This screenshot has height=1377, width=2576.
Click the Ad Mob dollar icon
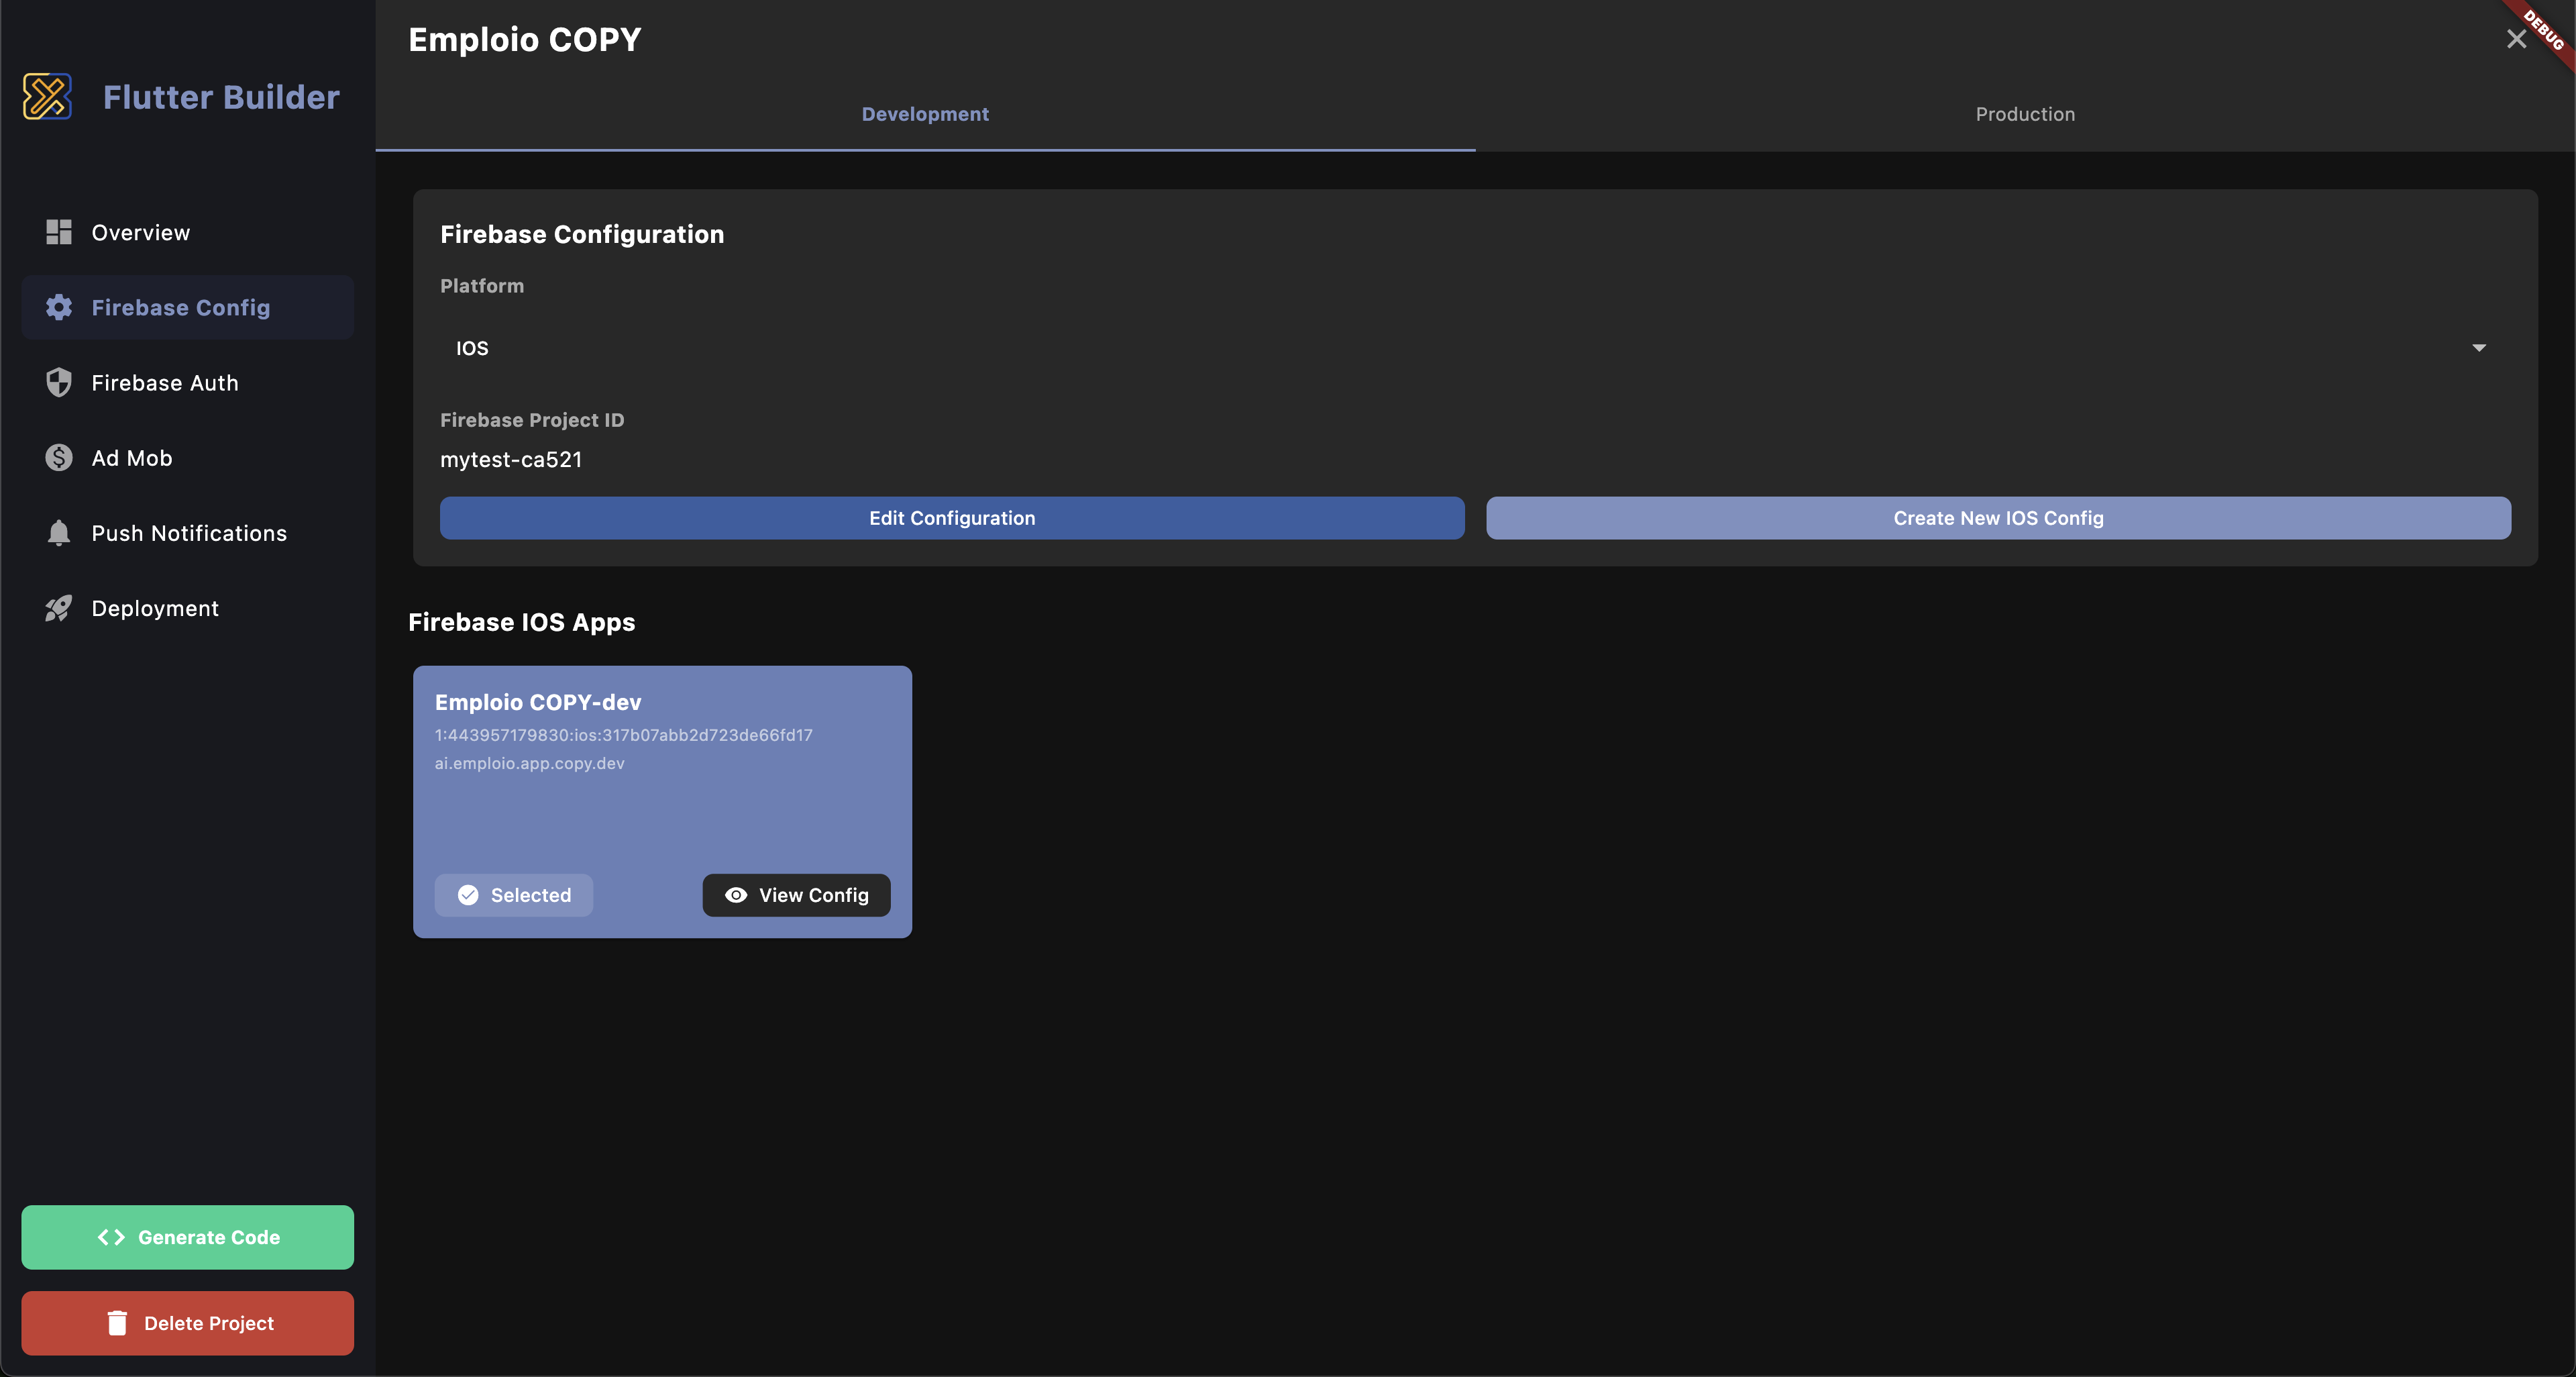59,457
